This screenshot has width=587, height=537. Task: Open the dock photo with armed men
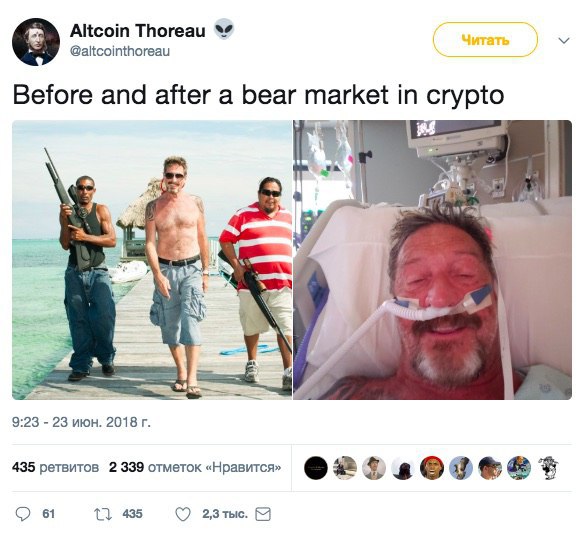152,260
